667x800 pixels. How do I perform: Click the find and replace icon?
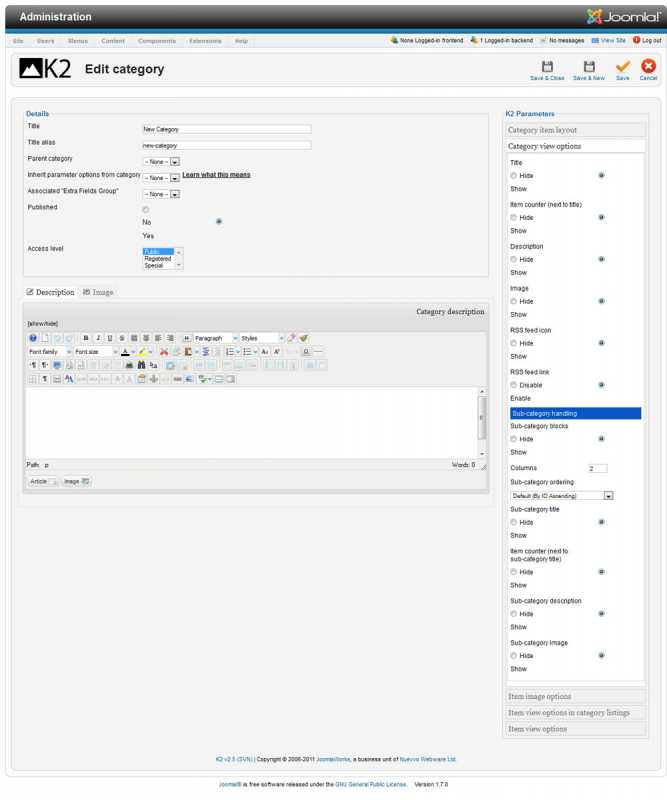click(153, 365)
